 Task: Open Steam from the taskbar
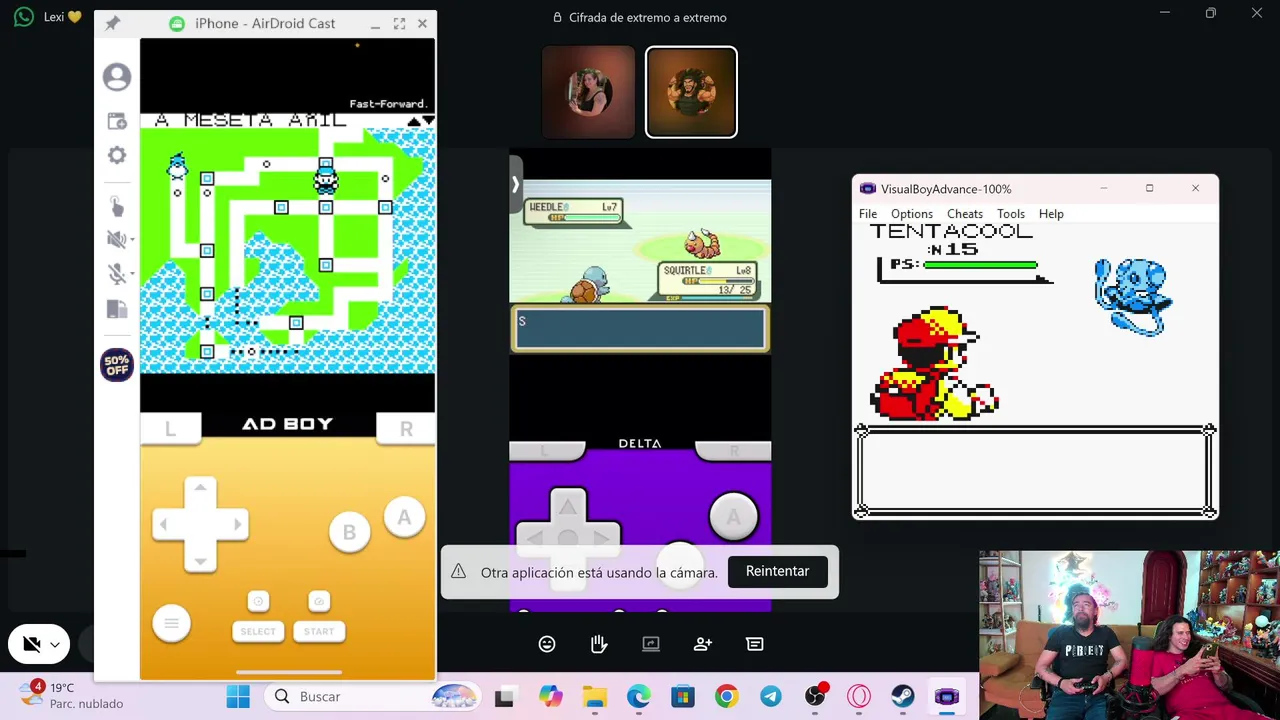[903, 697]
